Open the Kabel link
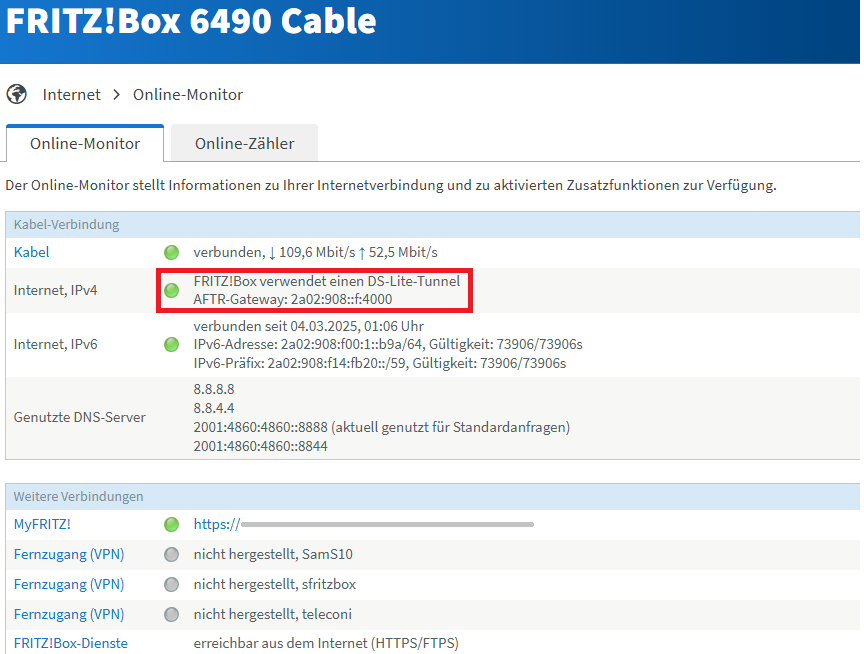 click(31, 252)
